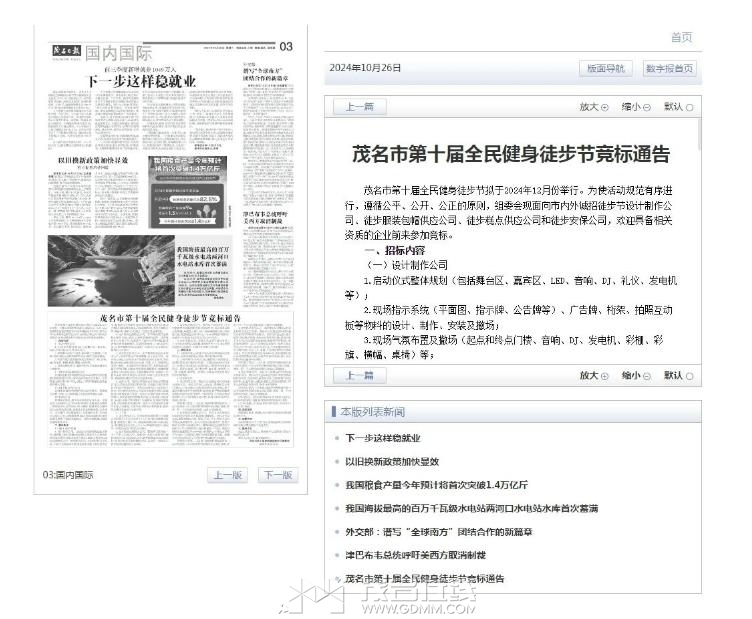Click the 竞标通告 article block on newspaper page
The image size is (752, 619).
pyautogui.click(x=170, y=379)
